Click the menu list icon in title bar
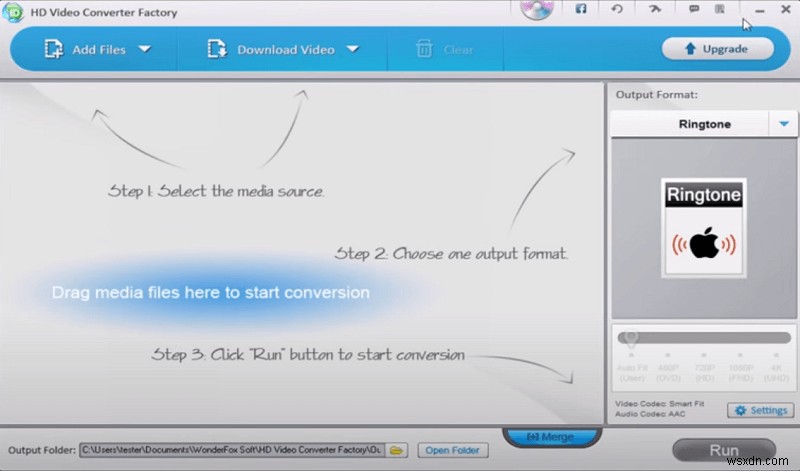The height and width of the screenshot is (471, 800). pyautogui.click(x=719, y=9)
